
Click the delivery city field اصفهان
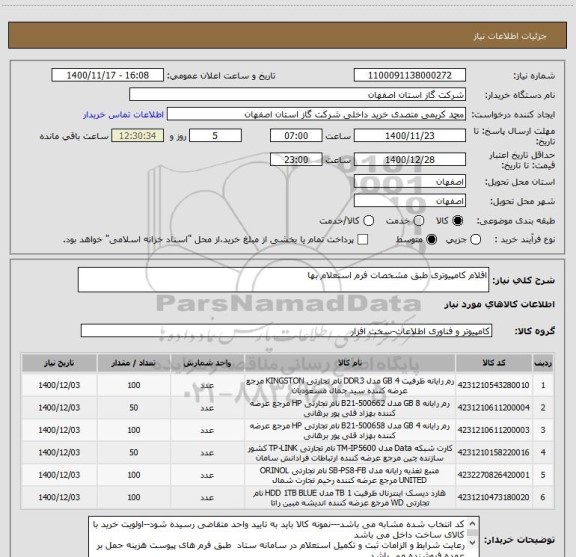click(x=410, y=201)
